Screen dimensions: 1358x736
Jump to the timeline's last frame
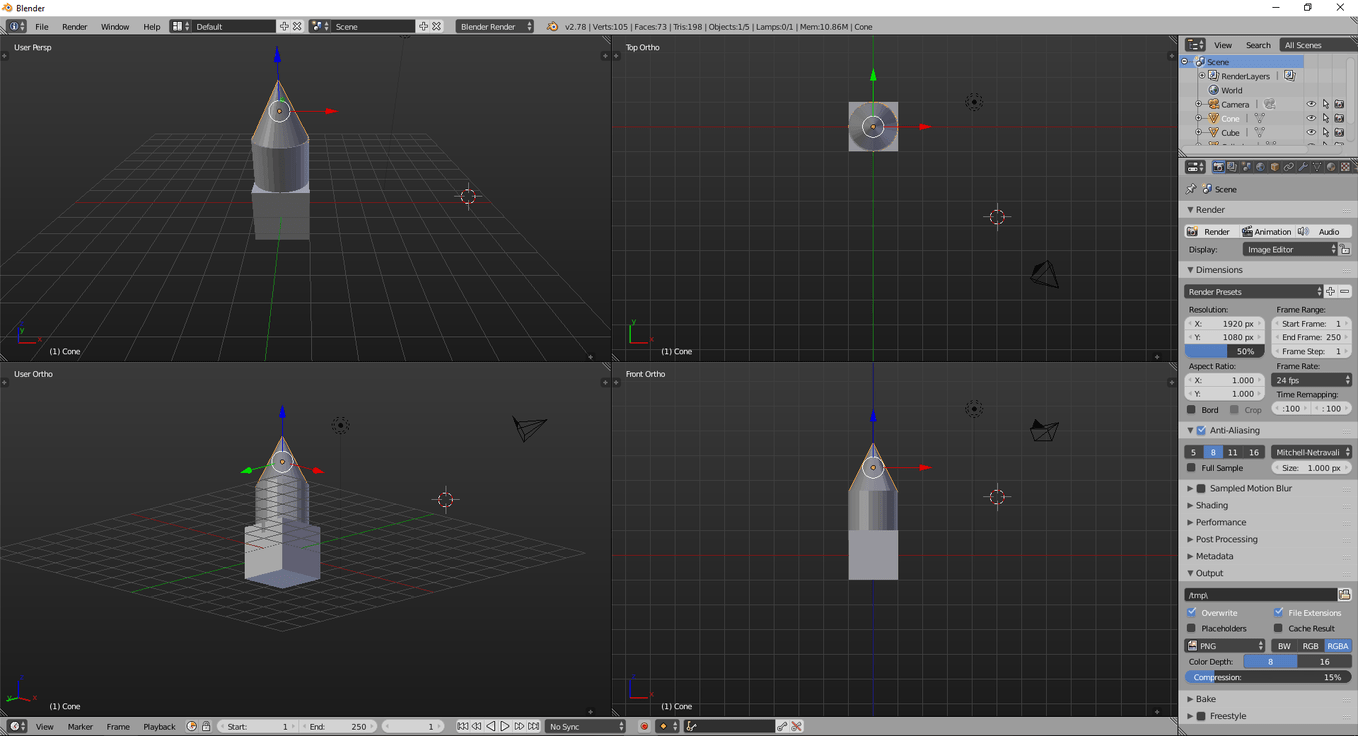tap(533, 727)
